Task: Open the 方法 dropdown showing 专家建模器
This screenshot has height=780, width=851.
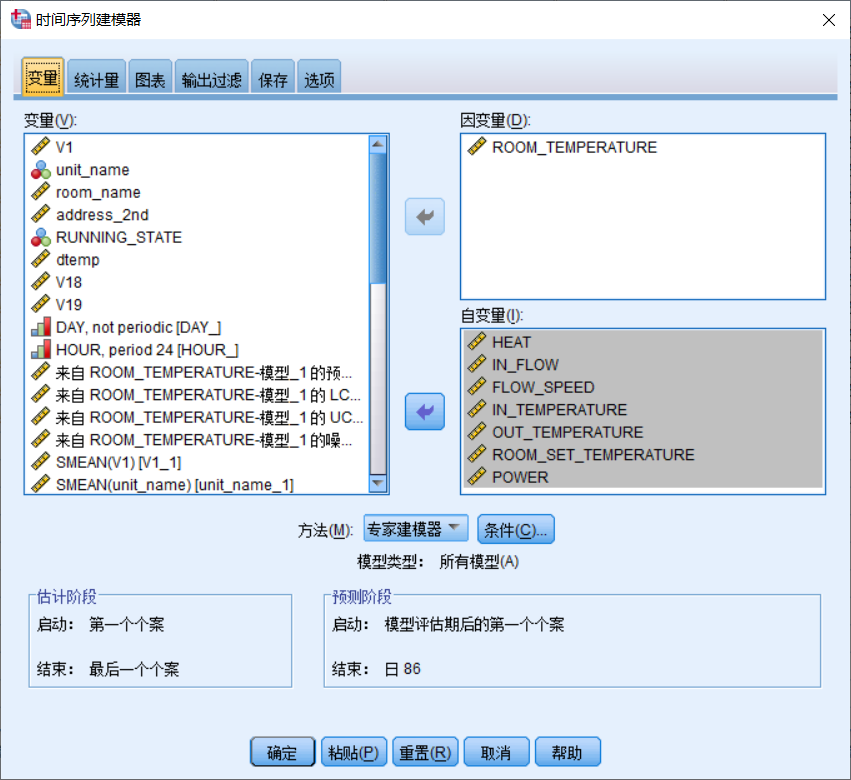Action: tap(415, 528)
